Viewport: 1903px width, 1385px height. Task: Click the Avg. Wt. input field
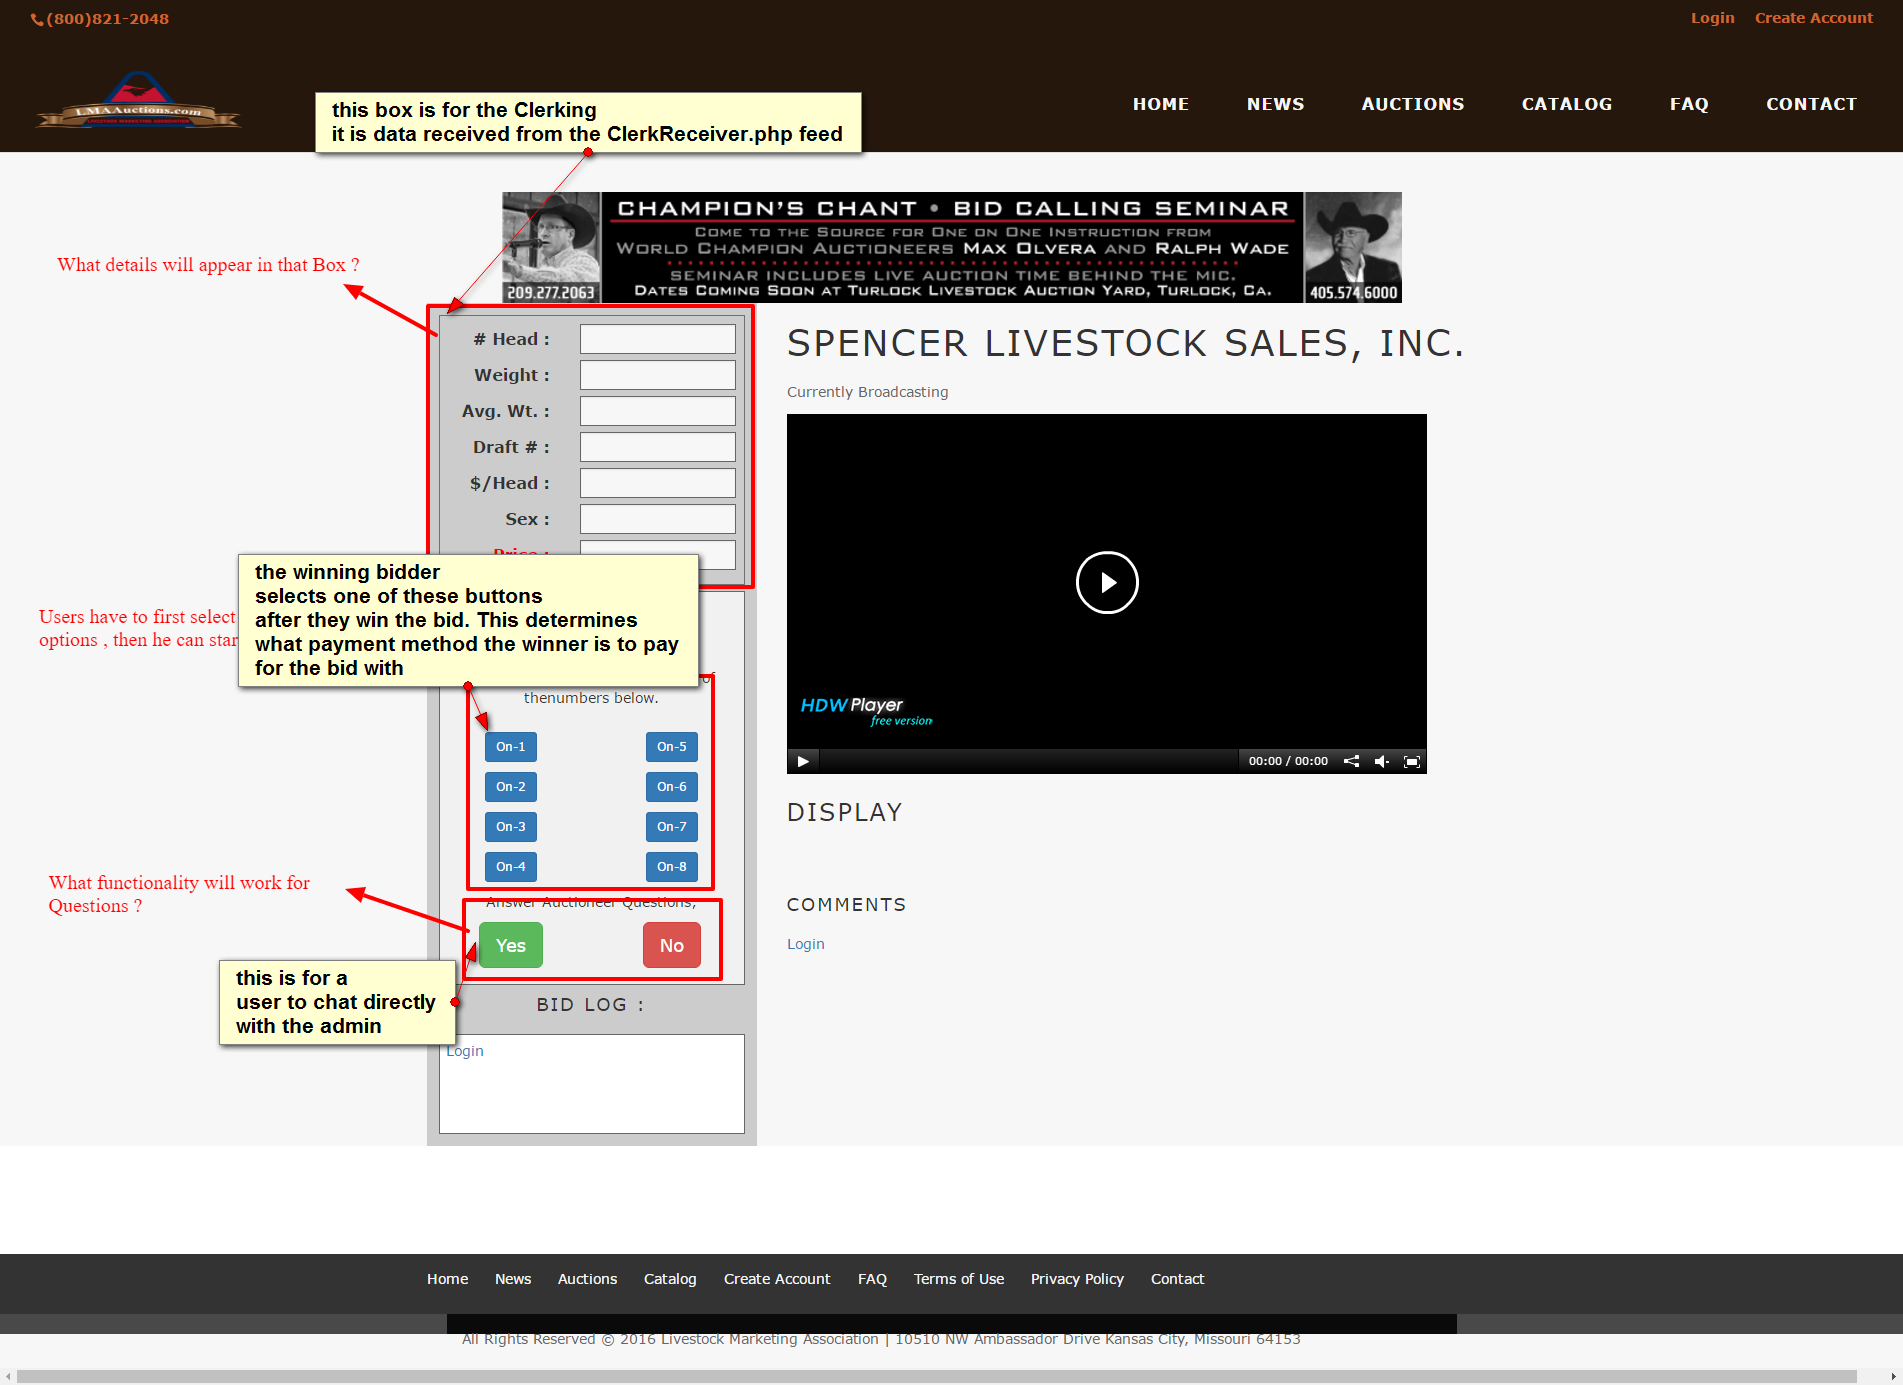[658, 411]
